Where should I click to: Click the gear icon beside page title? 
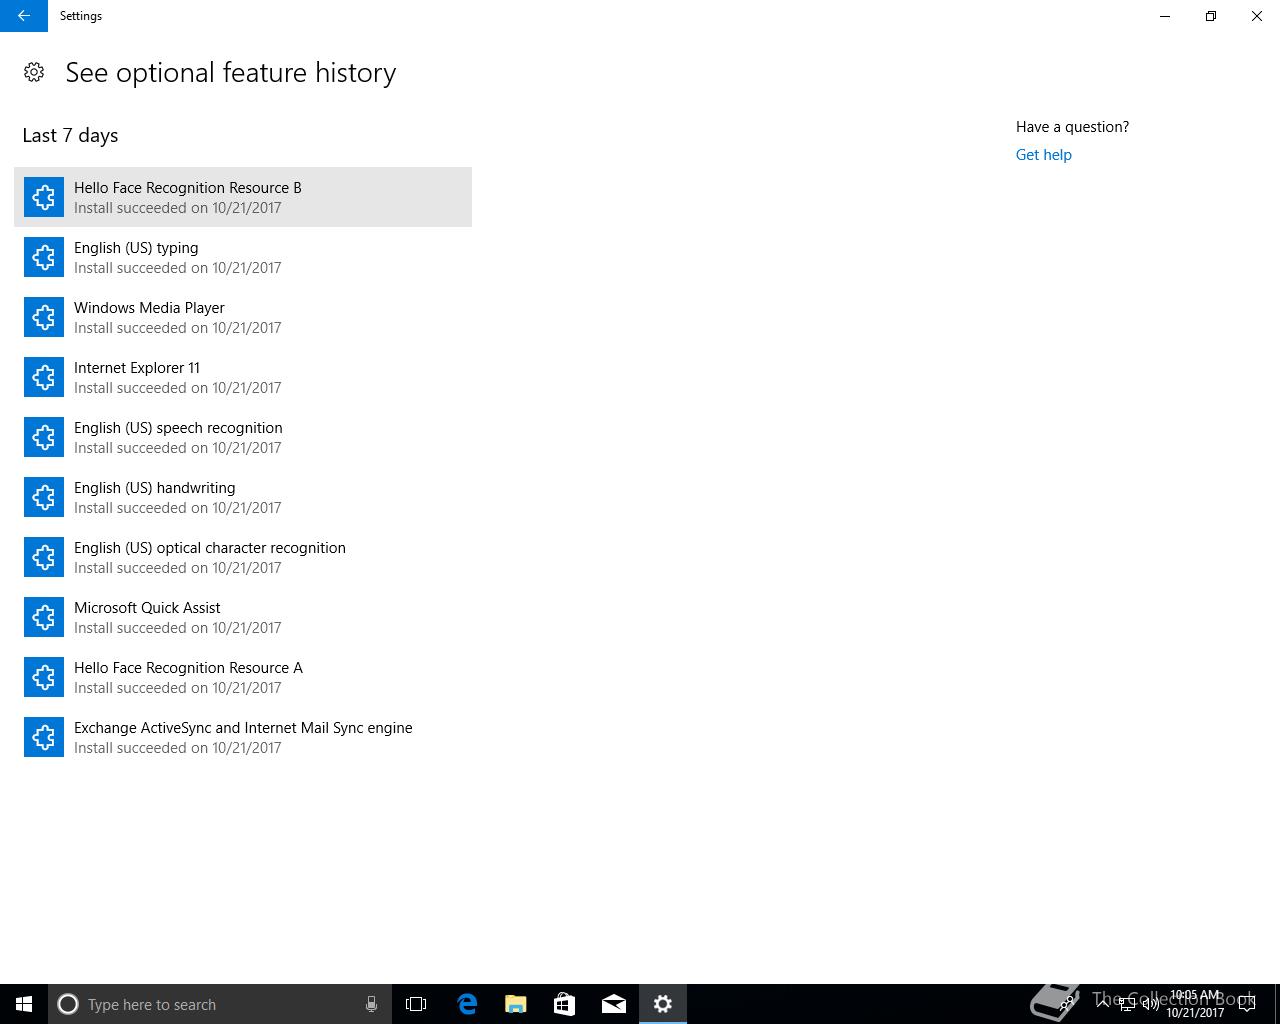point(34,72)
